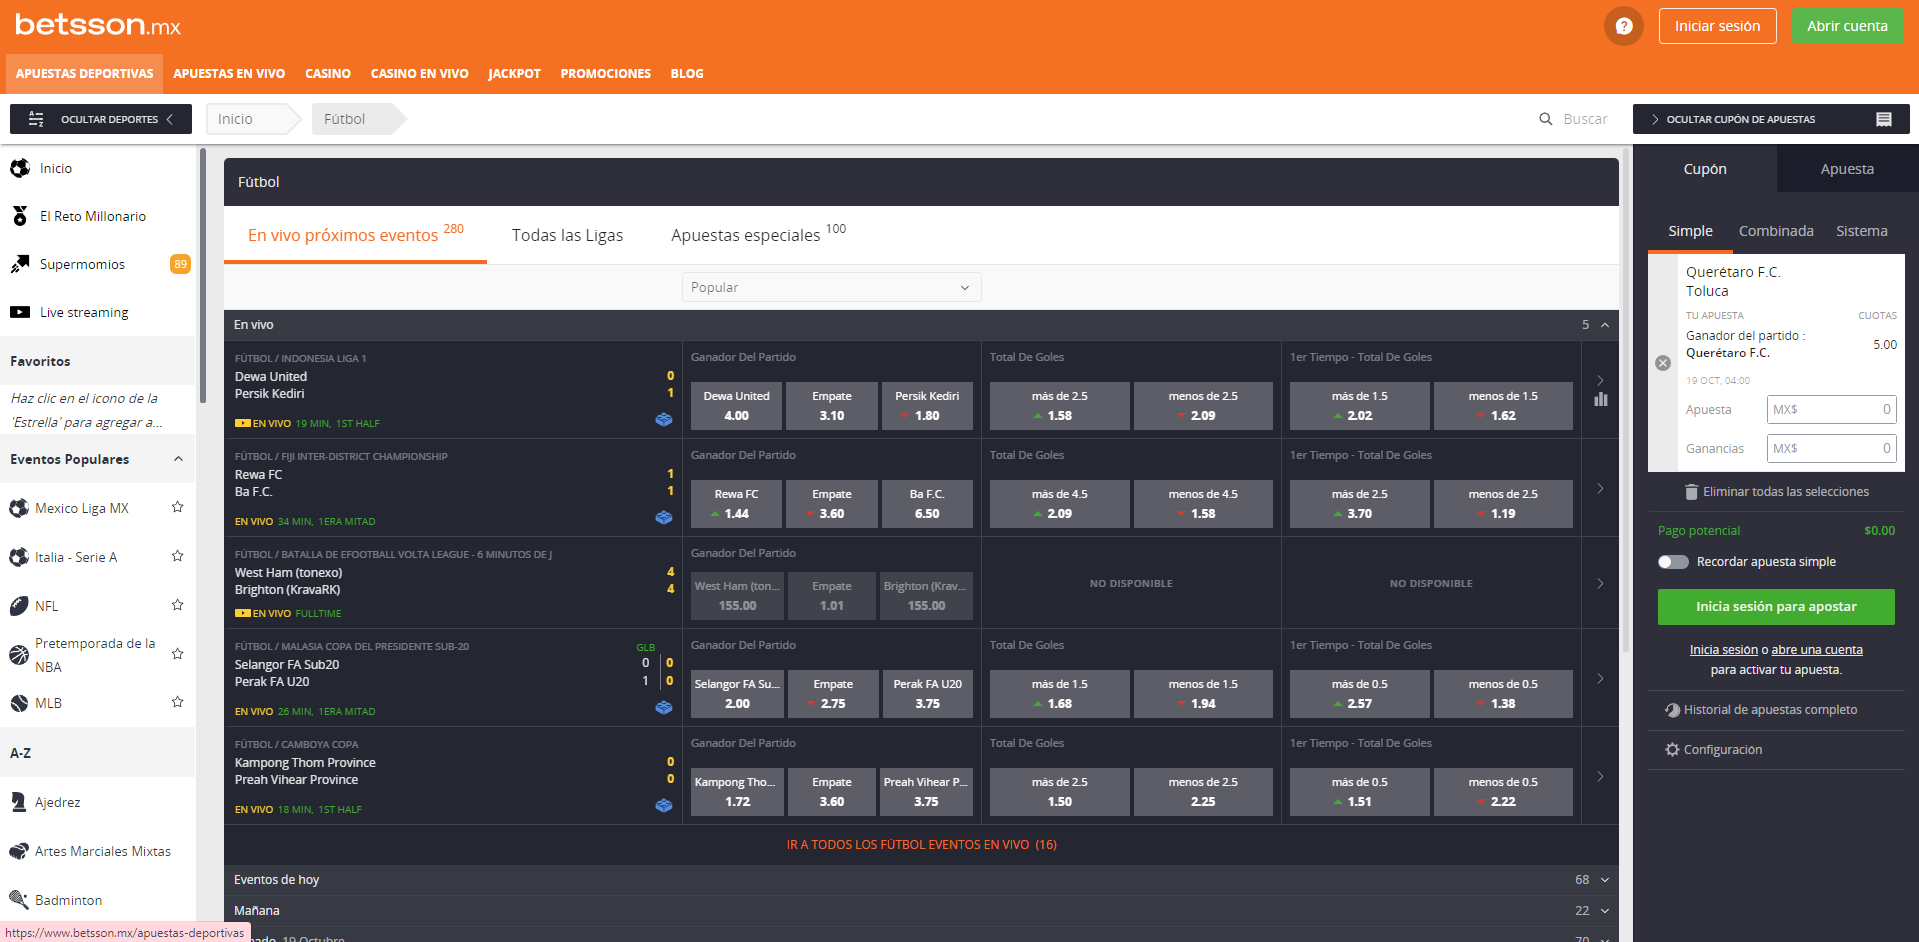The image size is (1919, 942).
Task: Select Rewa FC 1.44 odds
Action: pos(736,504)
